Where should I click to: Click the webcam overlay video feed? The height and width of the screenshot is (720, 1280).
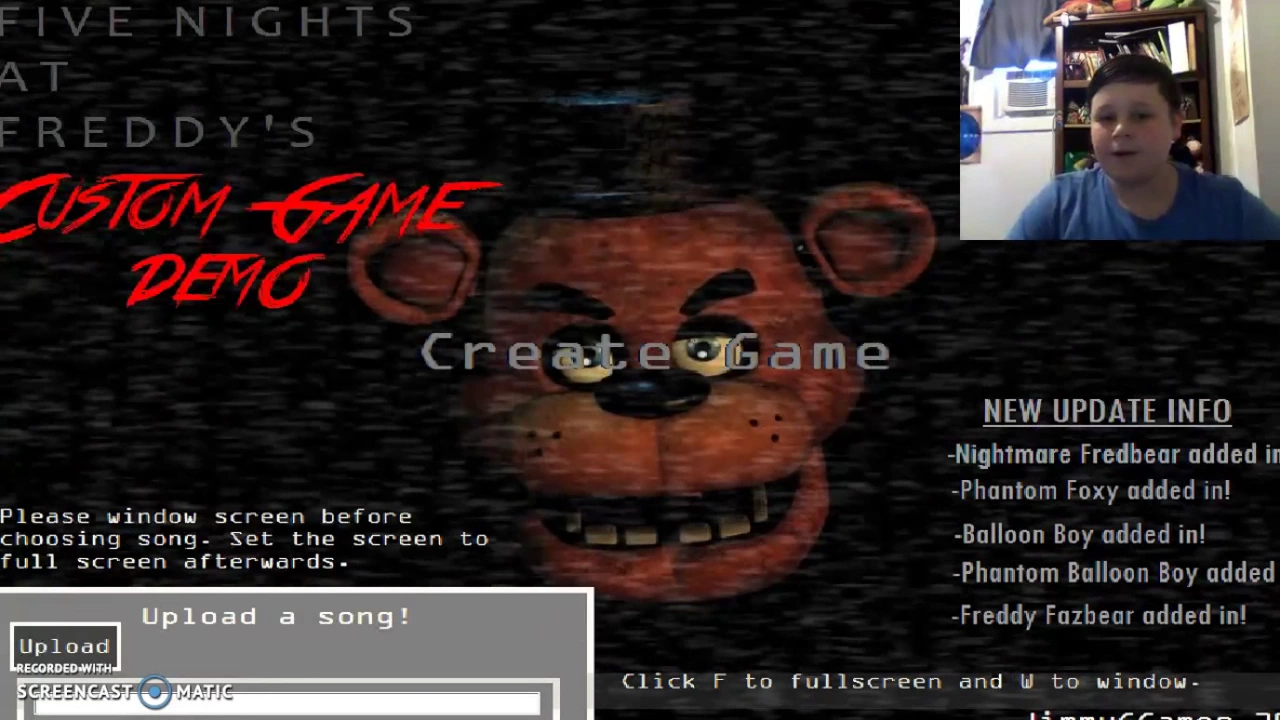click(1120, 120)
